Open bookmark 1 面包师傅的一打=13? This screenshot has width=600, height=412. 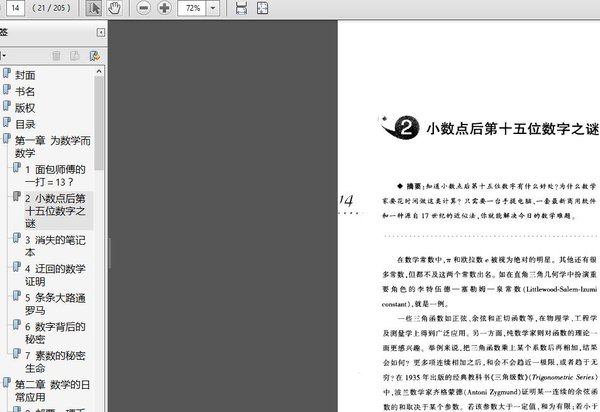pos(56,176)
